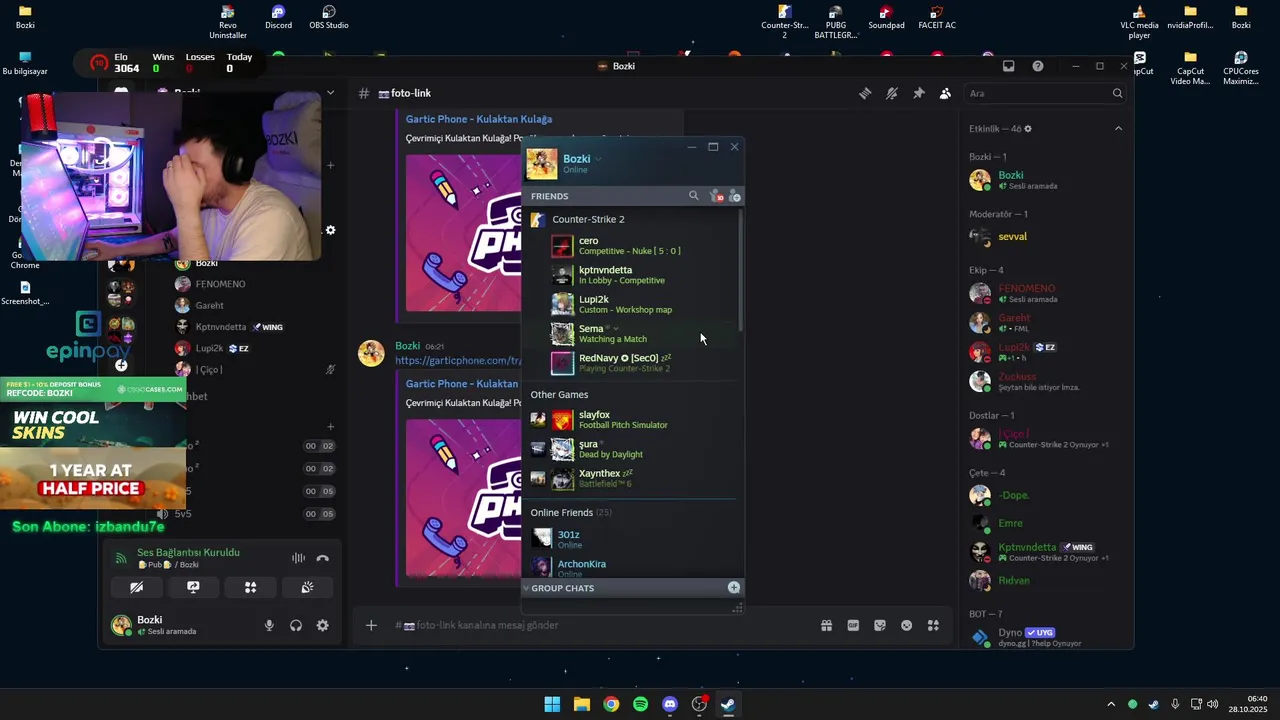Open Nitro gift icon in message bar
This screenshot has height=720, width=1280.
tap(826, 625)
